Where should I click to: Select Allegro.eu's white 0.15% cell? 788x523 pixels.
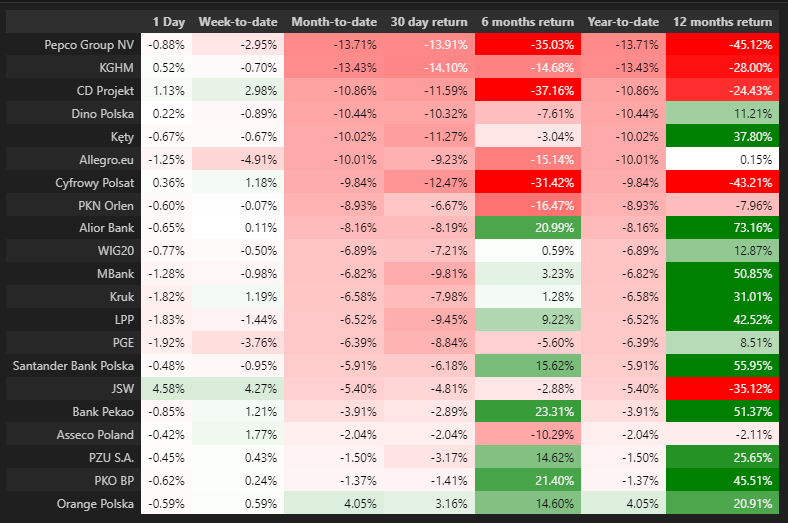point(725,160)
